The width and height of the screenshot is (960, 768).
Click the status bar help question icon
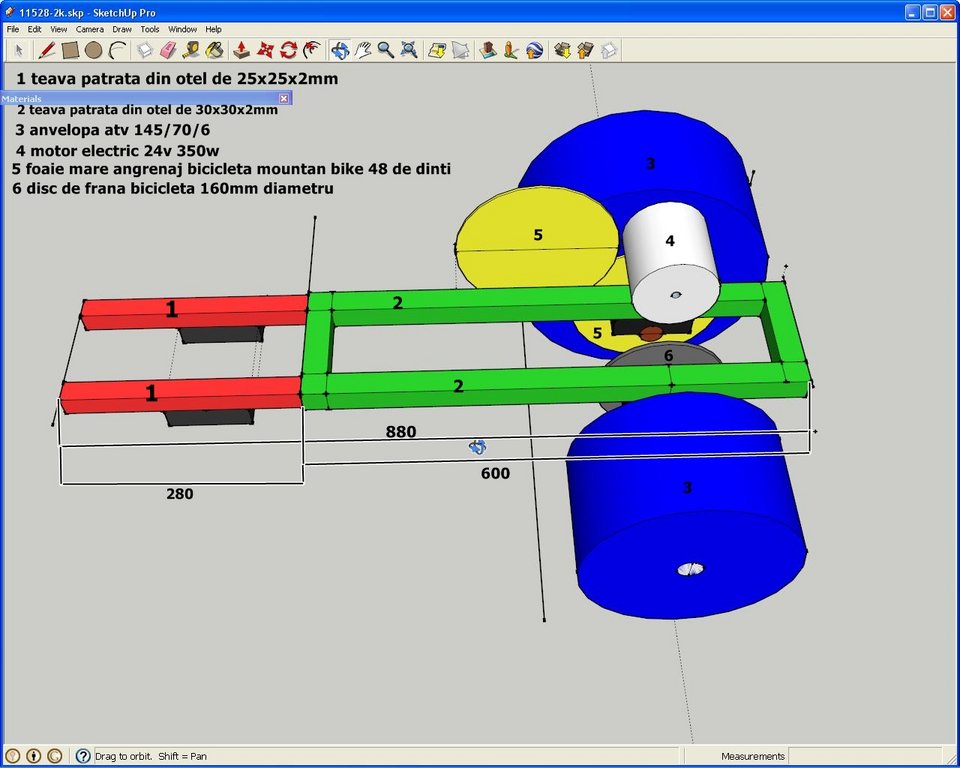(83, 756)
